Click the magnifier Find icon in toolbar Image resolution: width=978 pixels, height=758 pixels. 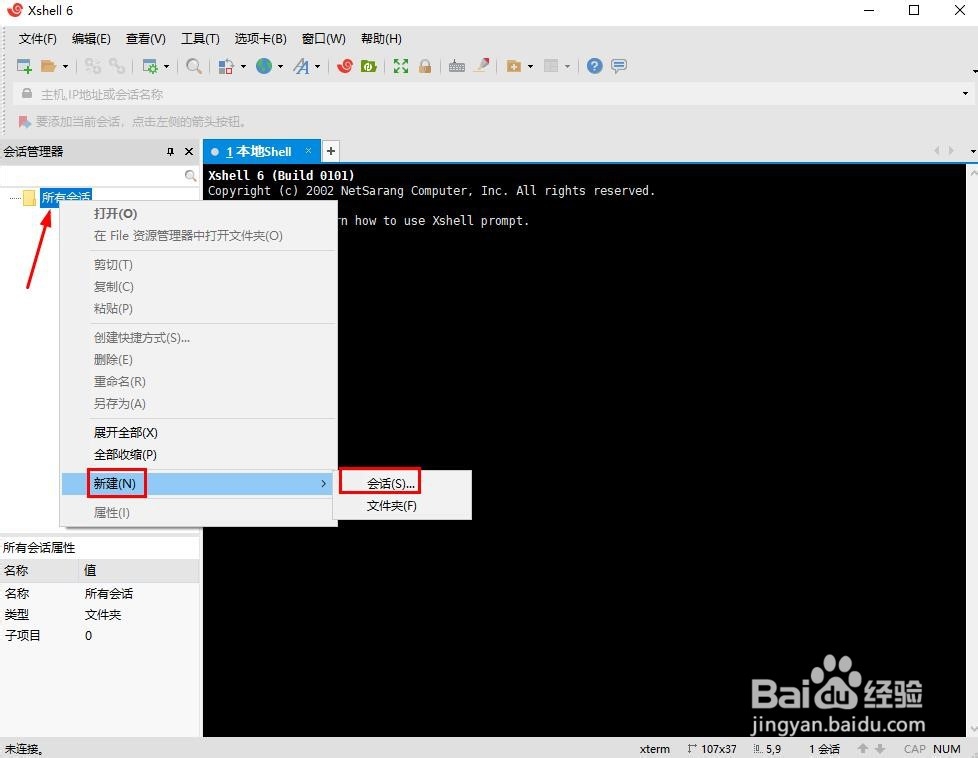tap(194, 66)
